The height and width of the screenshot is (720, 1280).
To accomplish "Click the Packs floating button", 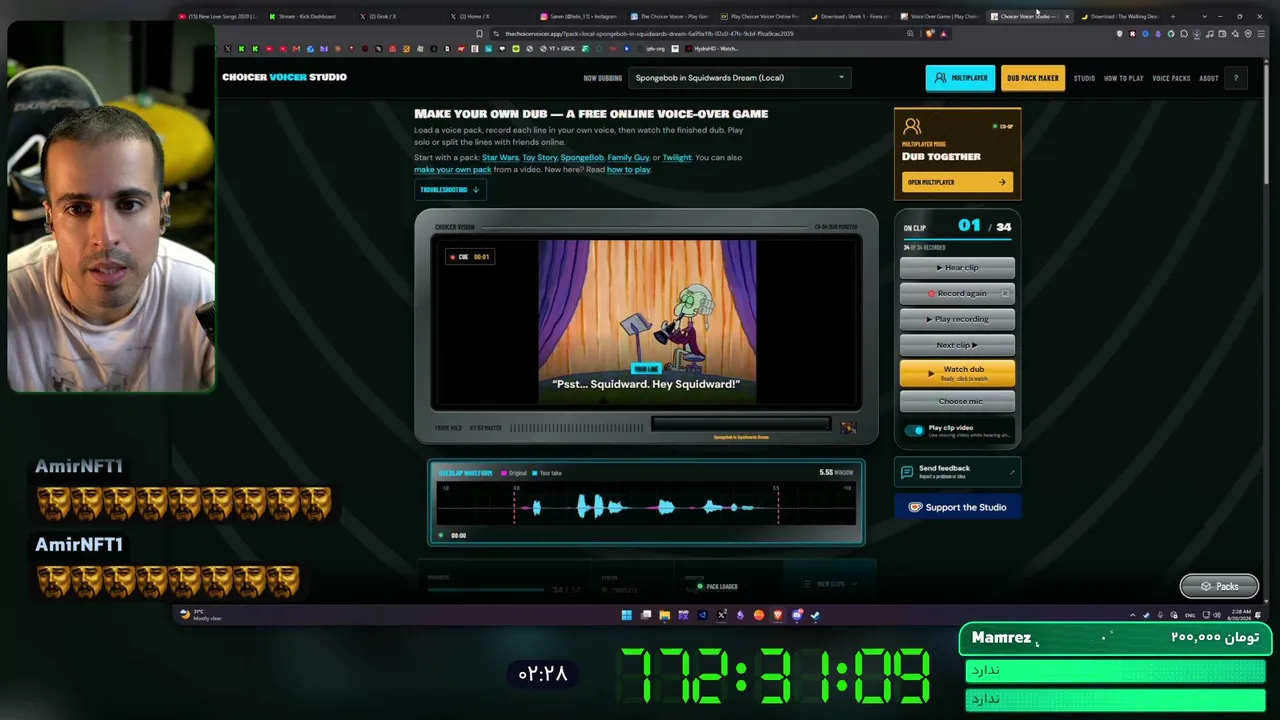I will coord(1219,586).
